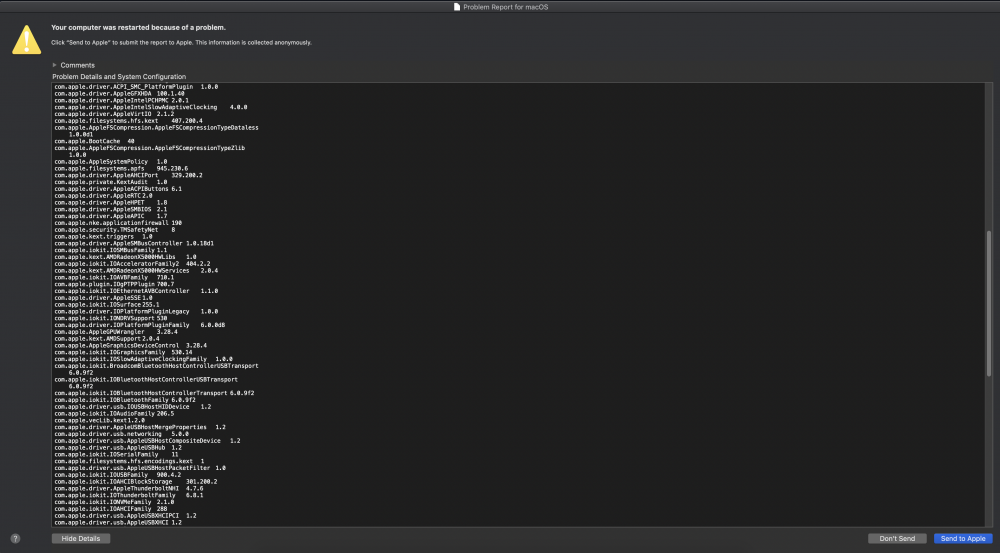Click the com.apple.plugin.IOgPTPPlugin line
Screen dimensions: 1000x553
(114, 284)
